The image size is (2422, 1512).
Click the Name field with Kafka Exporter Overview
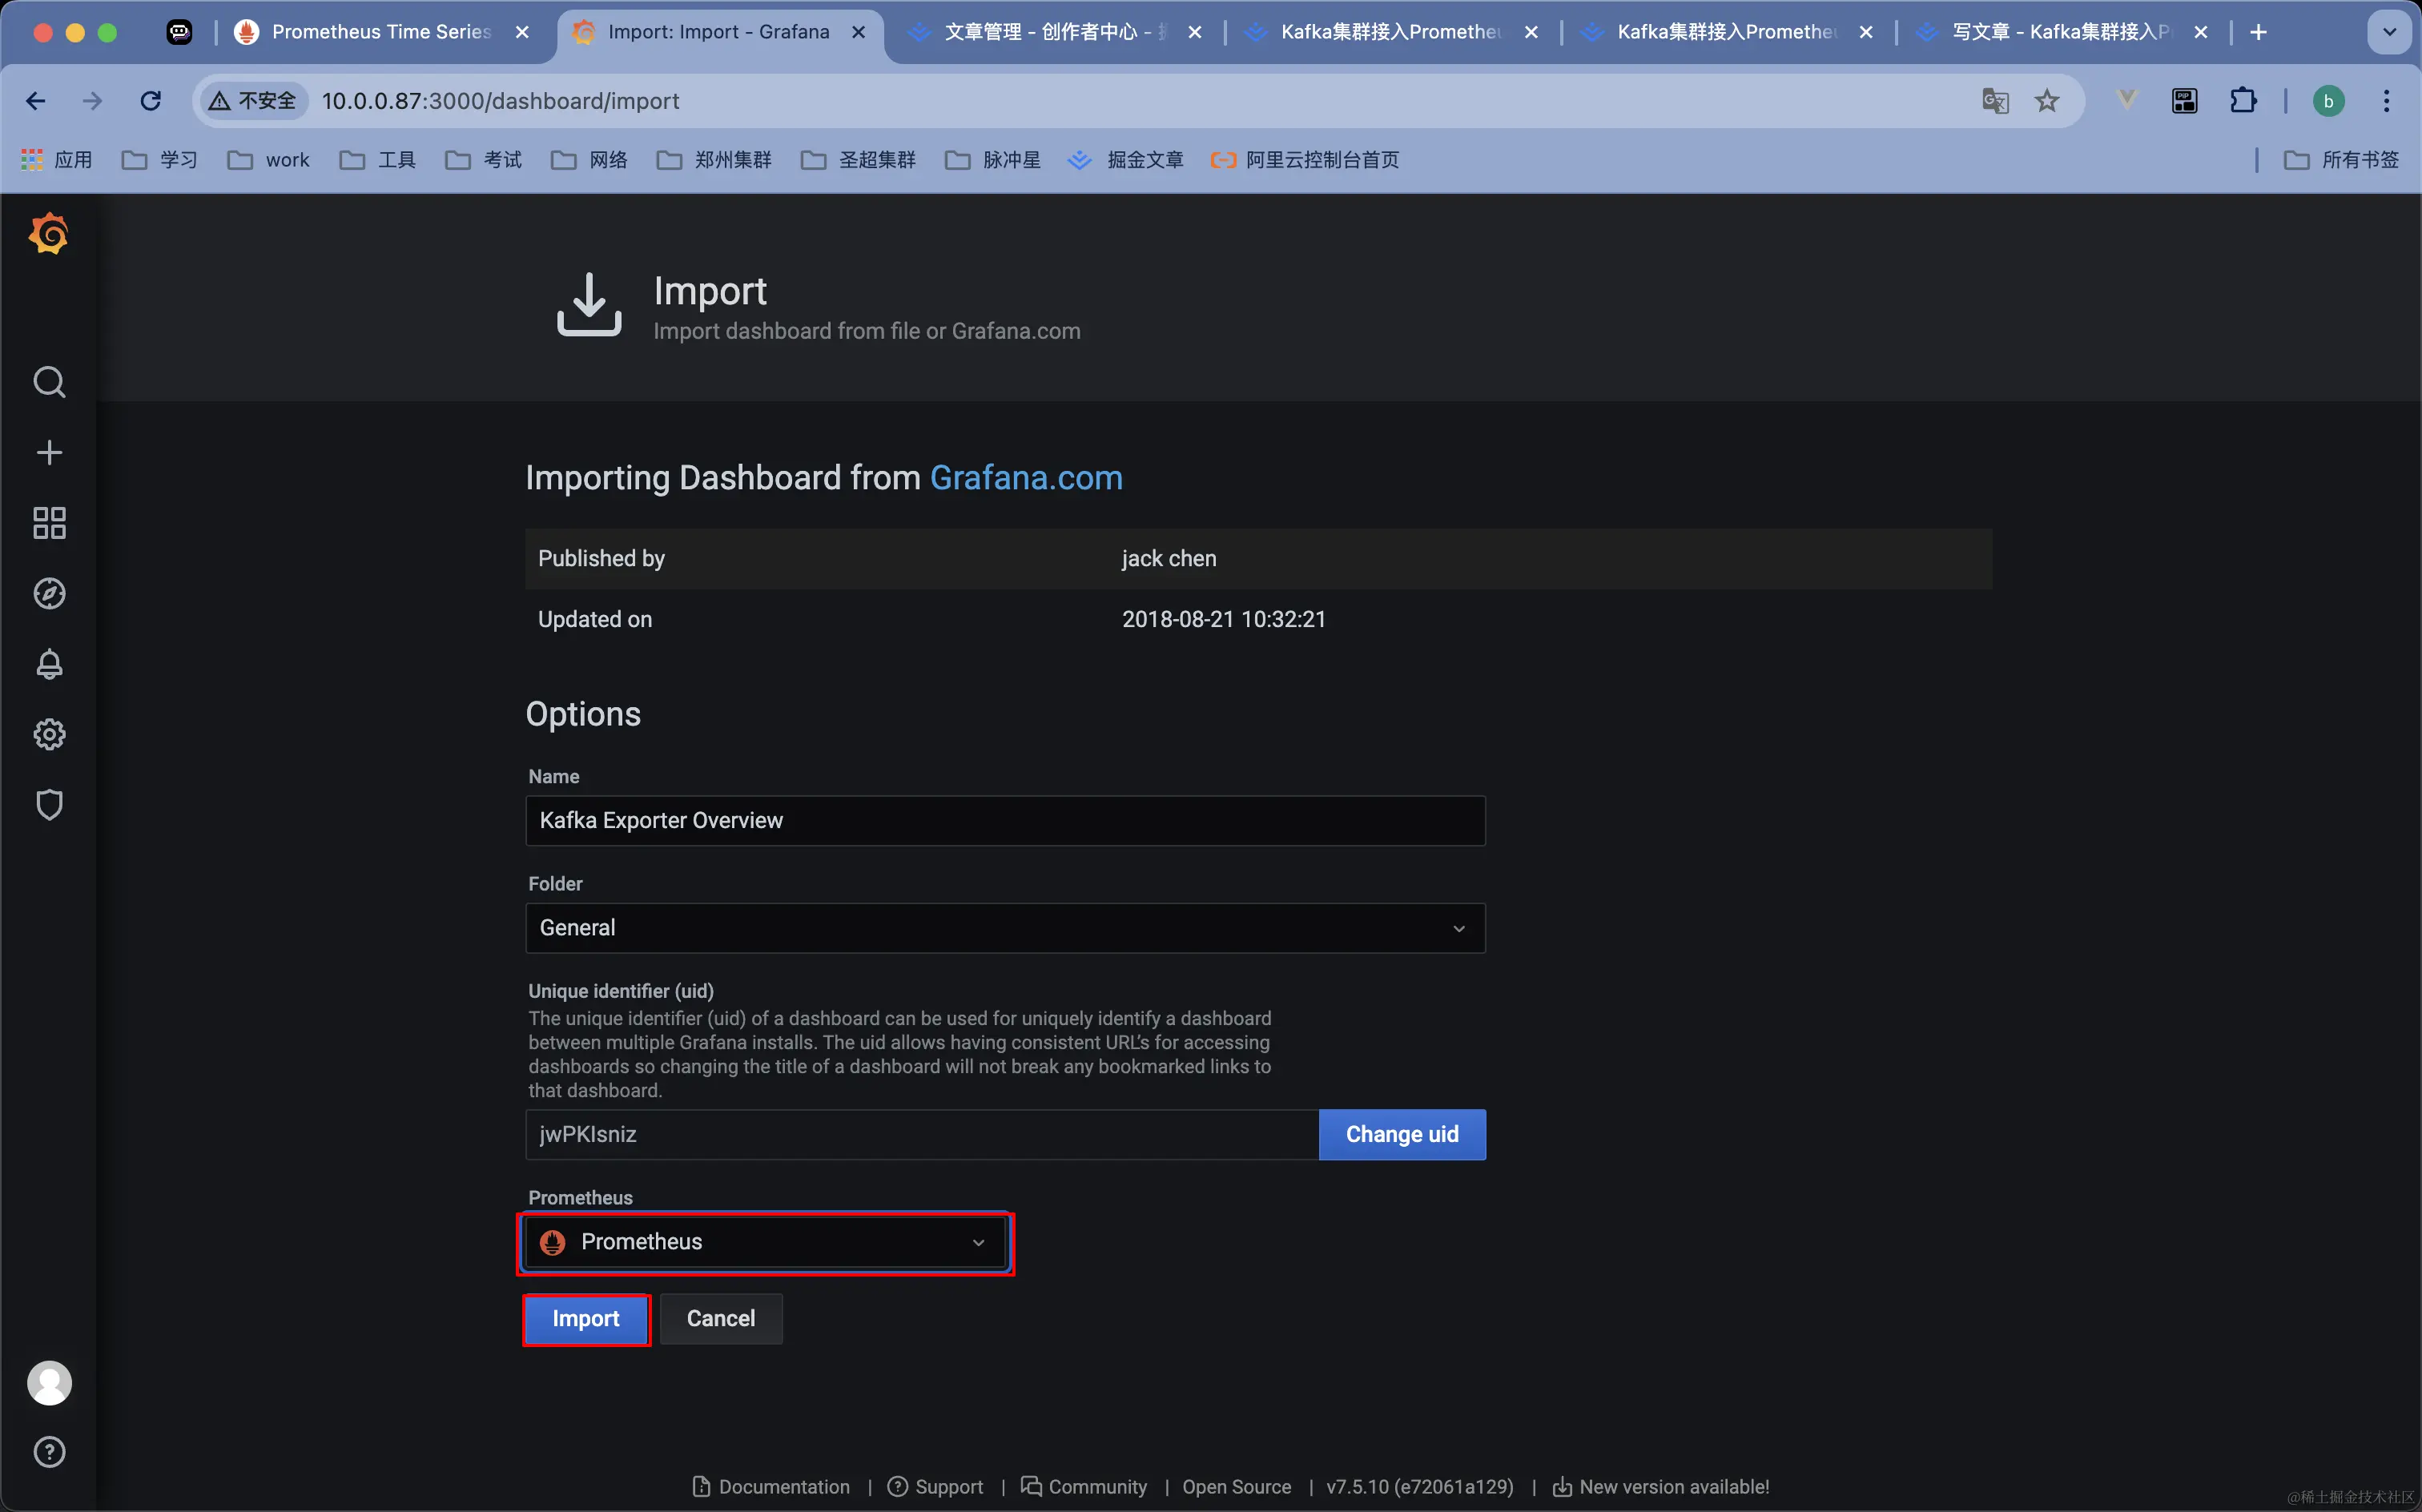click(x=1005, y=821)
